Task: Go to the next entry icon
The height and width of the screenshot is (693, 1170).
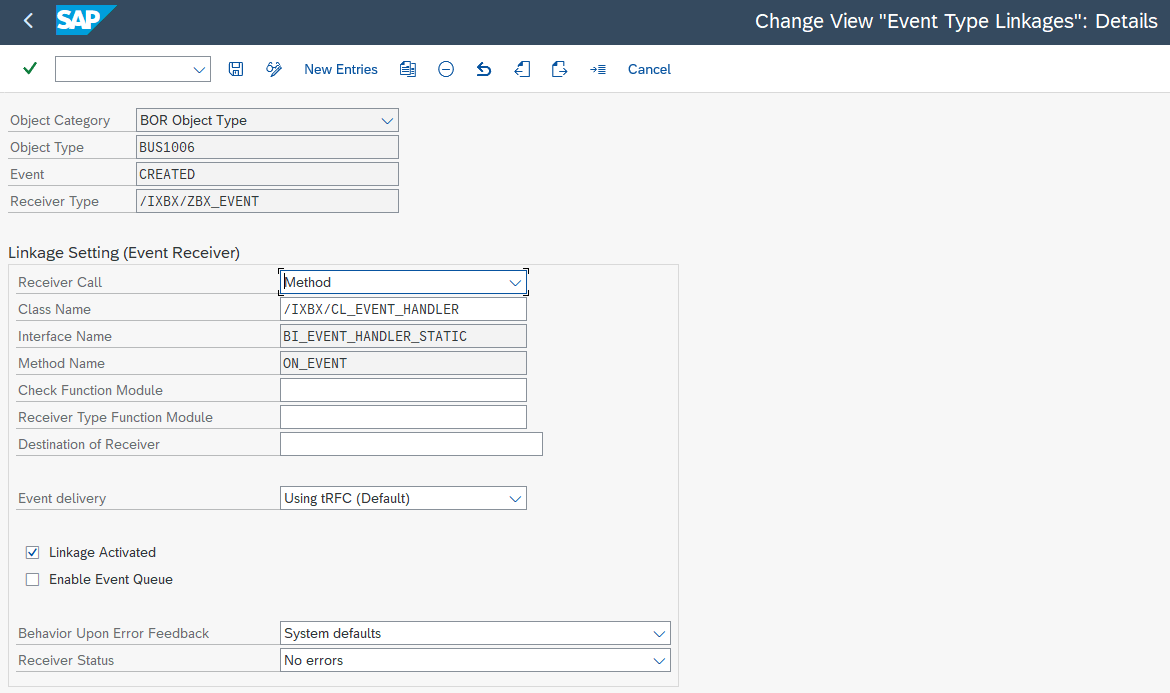Action: point(560,69)
